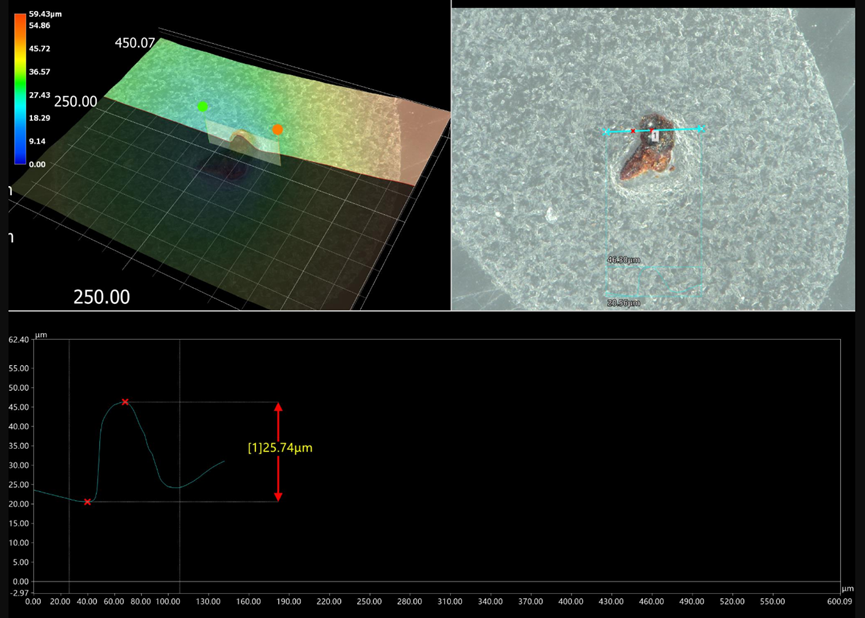Click the red double-headed height arrow

tap(278, 452)
